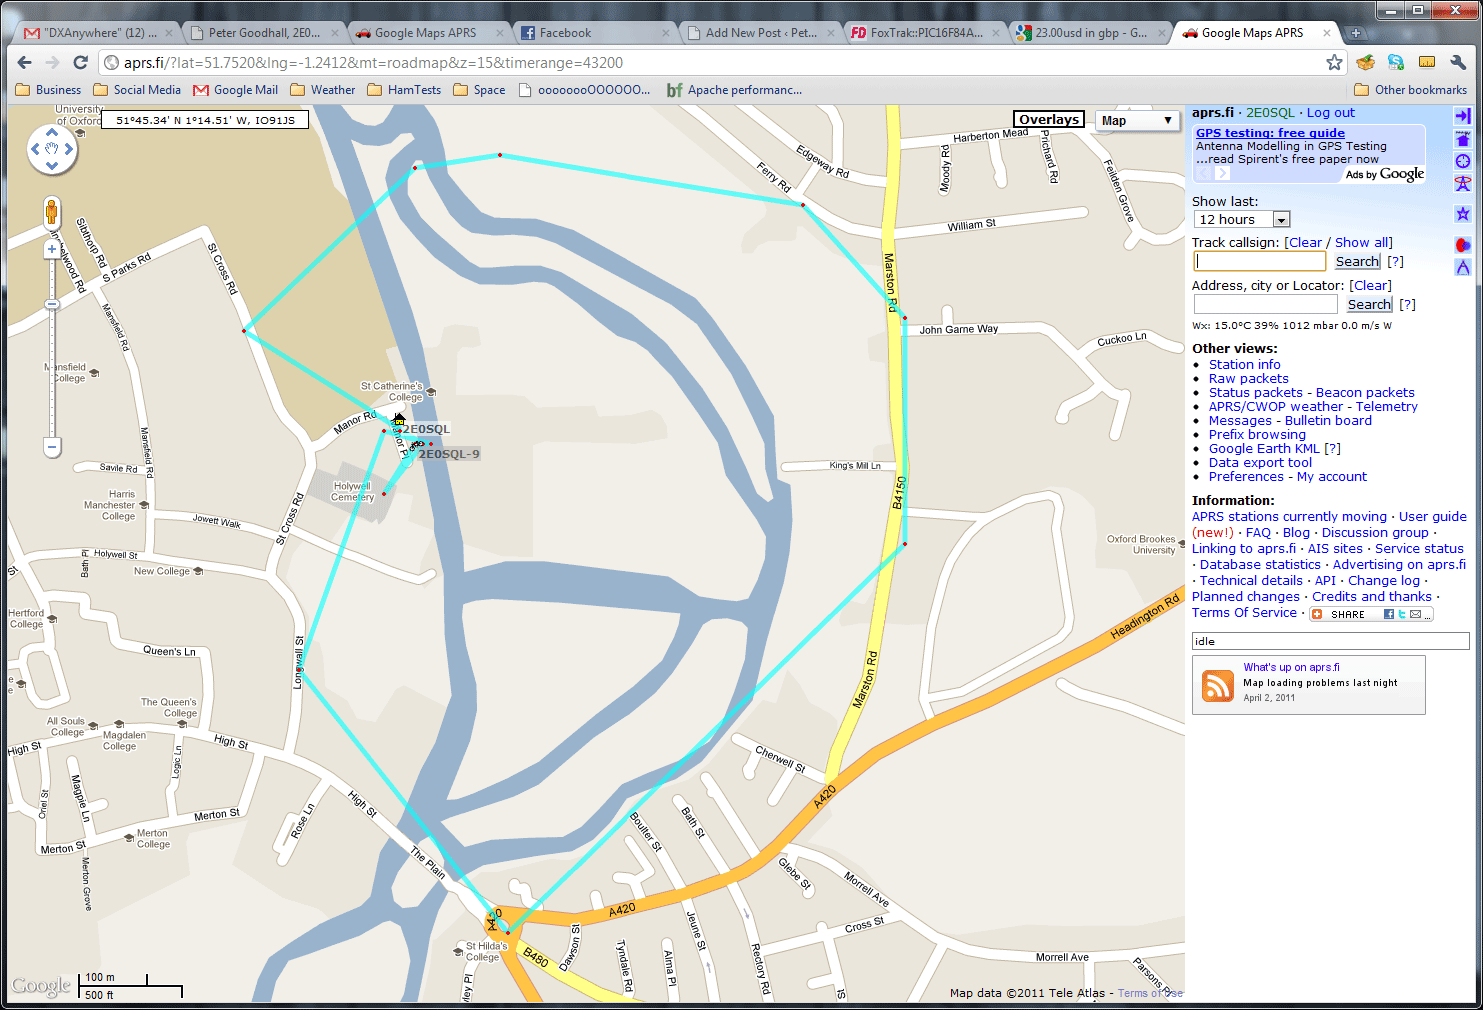Open What's up on aprs.fi link
Image resolution: width=1483 pixels, height=1010 pixels.
1291,667
